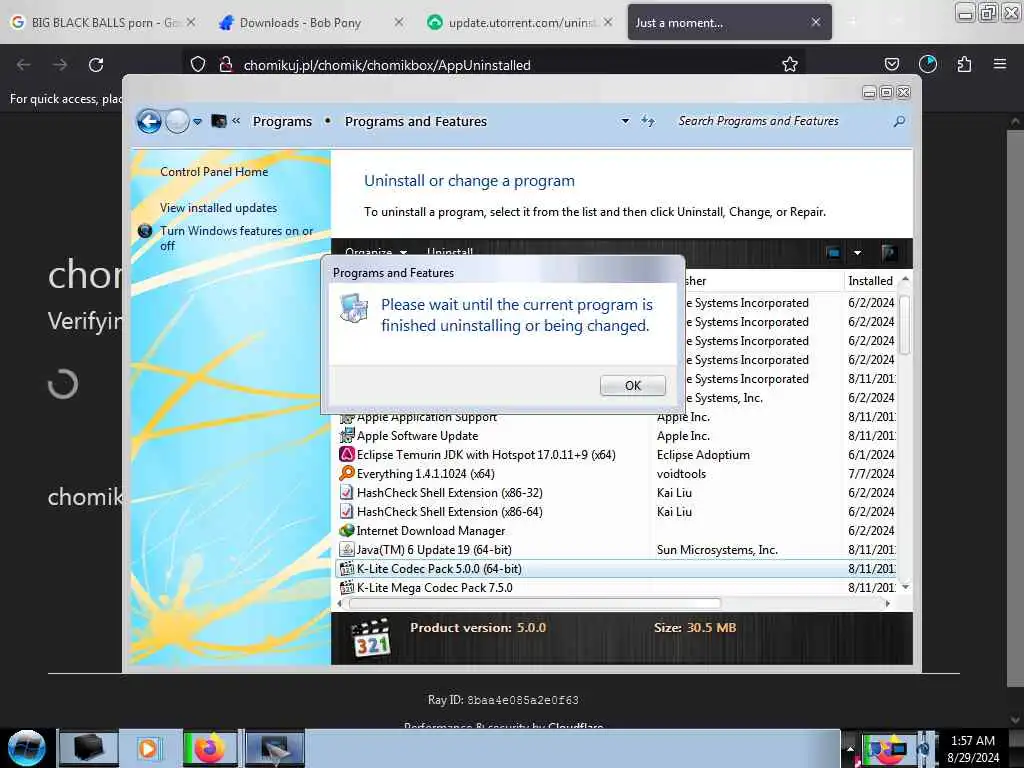This screenshot has height=768, width=1024.
Task: Select Internet Download Manager entry
Action: coord(617,530)
